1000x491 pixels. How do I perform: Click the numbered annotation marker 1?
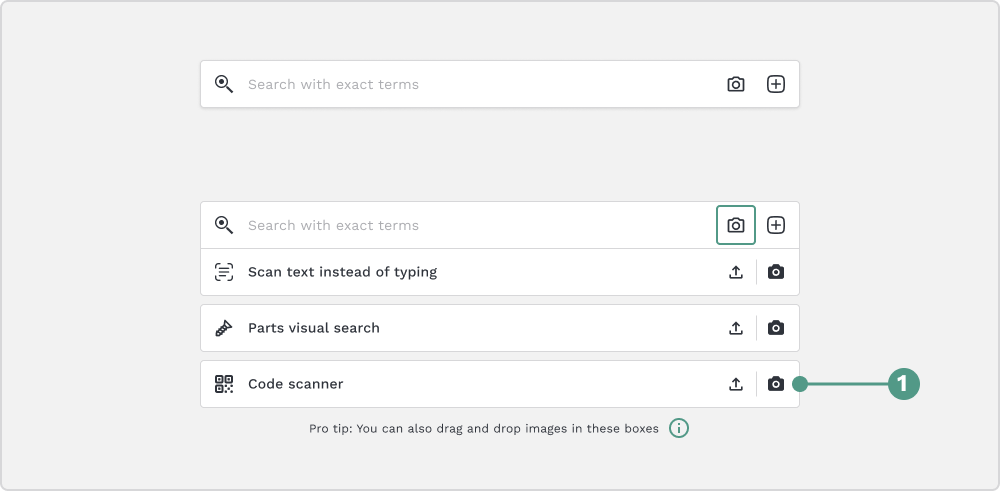tap(904, 384)
